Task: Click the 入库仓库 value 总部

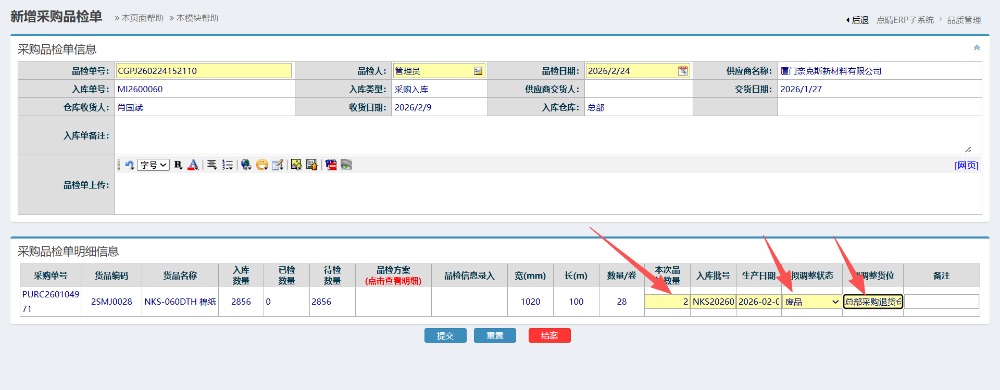Action: click(x=596, y=108)
